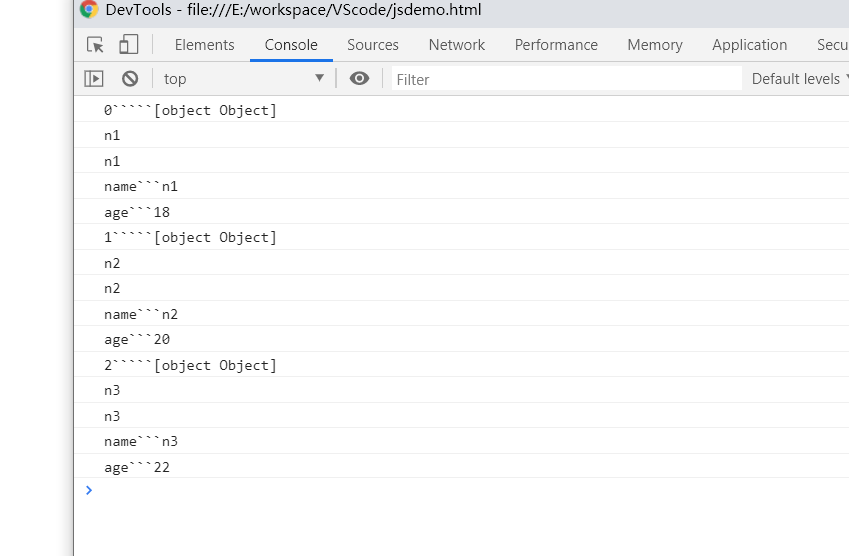
Task: Switch to the Elements tab
Action: tap(205, 45)
